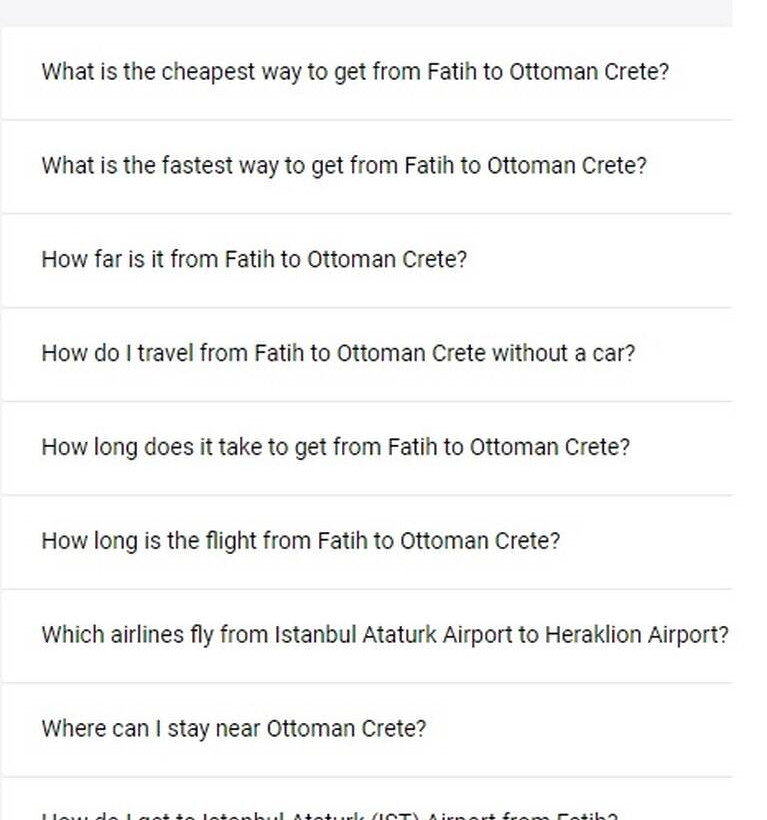Open 'How far is it from Fatih' question

click(254, 260)
